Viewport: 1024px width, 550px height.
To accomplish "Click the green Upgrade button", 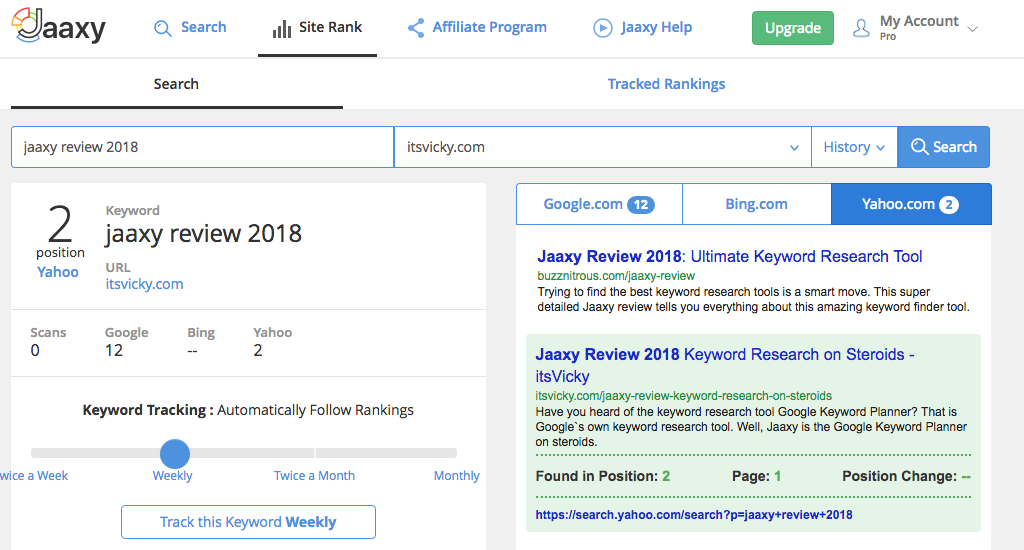I will point(793,28).
